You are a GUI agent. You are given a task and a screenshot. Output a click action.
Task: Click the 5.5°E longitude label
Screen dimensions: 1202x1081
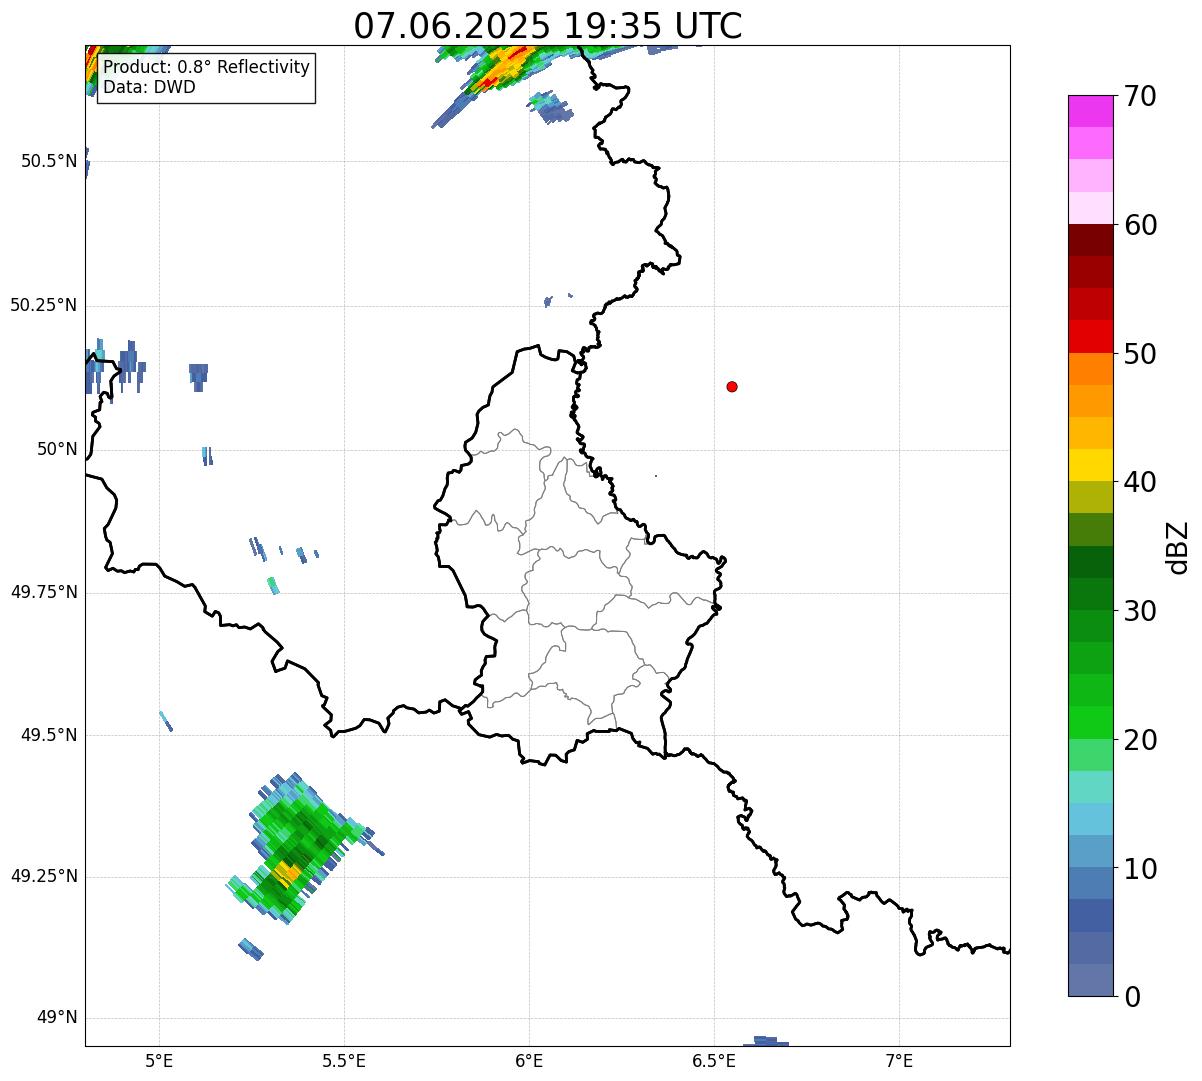[x=344, y=1060]
